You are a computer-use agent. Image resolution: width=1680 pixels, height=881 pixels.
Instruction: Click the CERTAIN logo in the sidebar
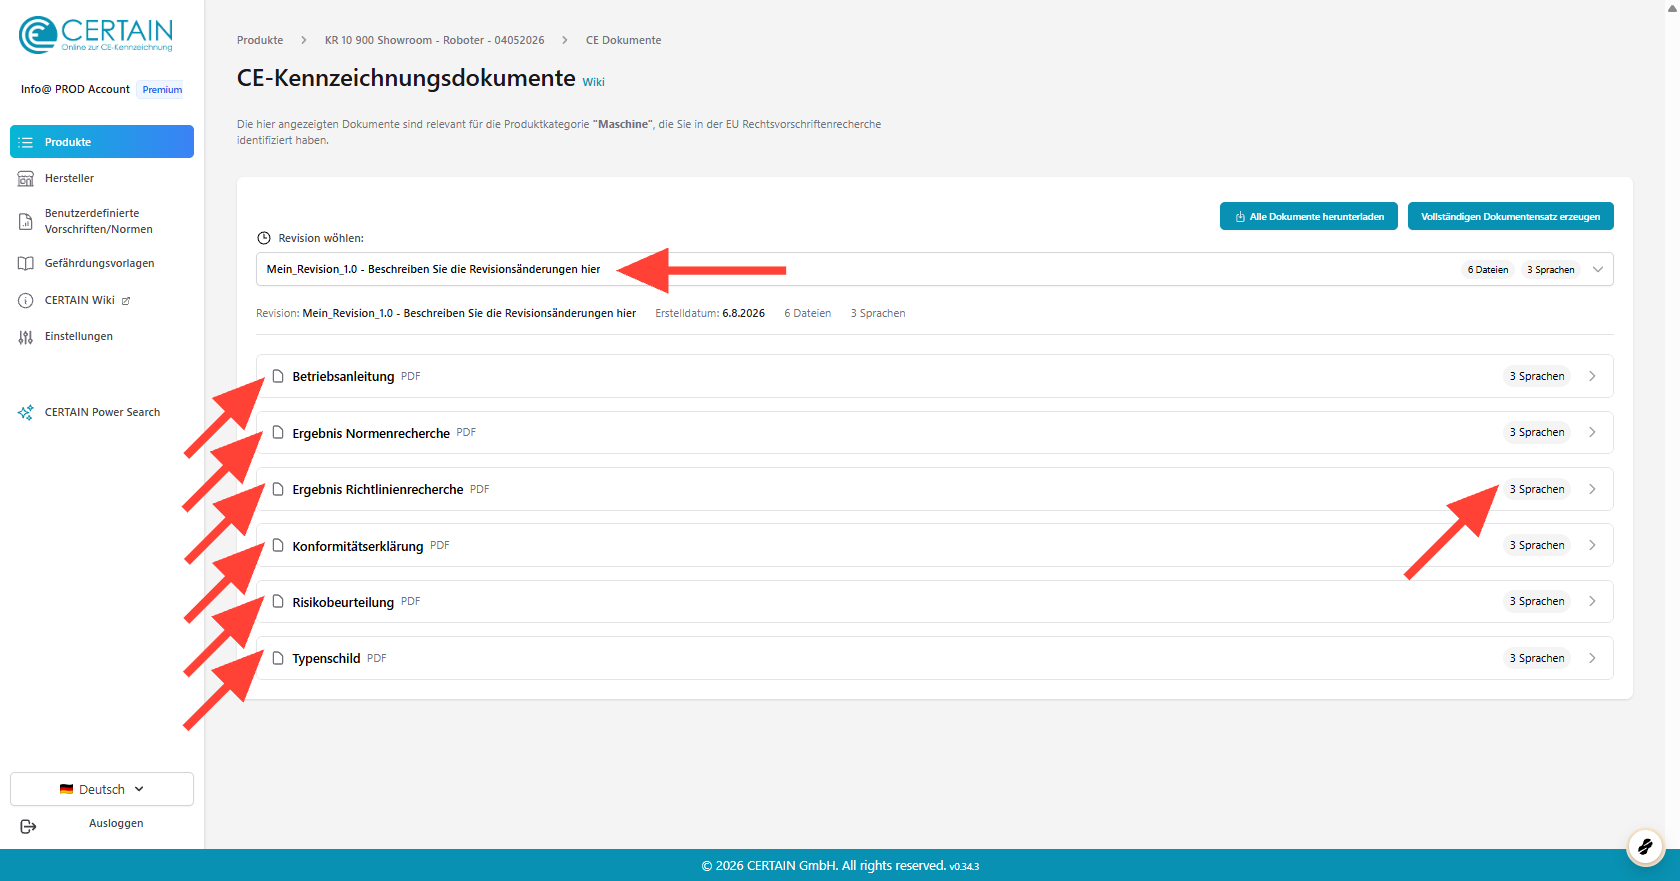pyautogui.click(x=96, y=35)
